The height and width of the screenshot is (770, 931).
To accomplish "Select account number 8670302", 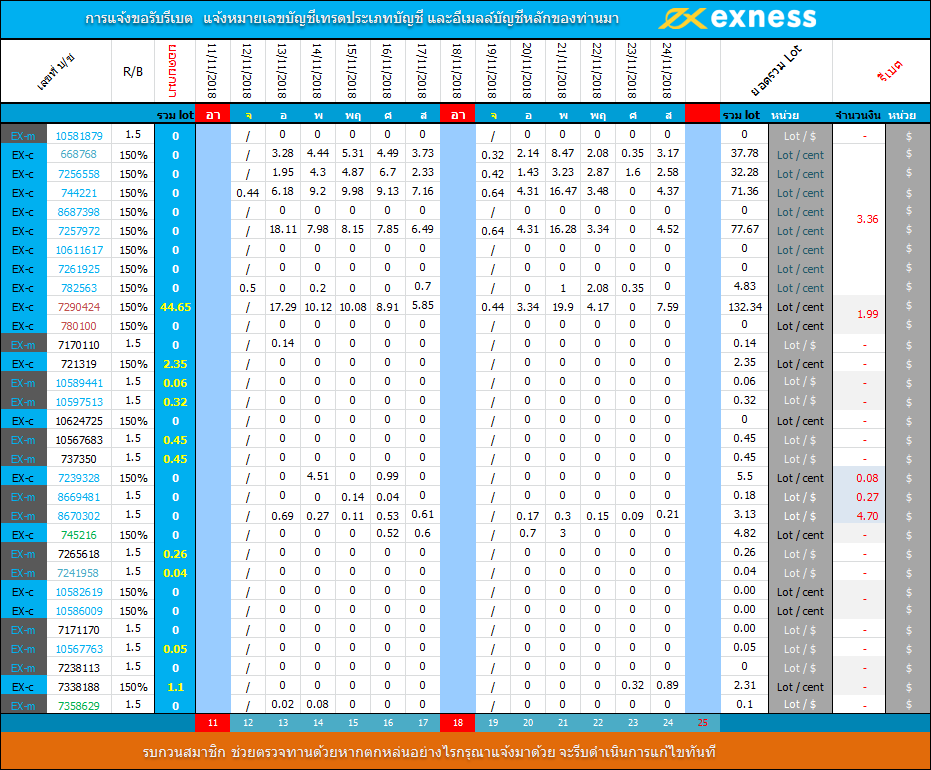I will pyautogui.click(x=79, y=516).
